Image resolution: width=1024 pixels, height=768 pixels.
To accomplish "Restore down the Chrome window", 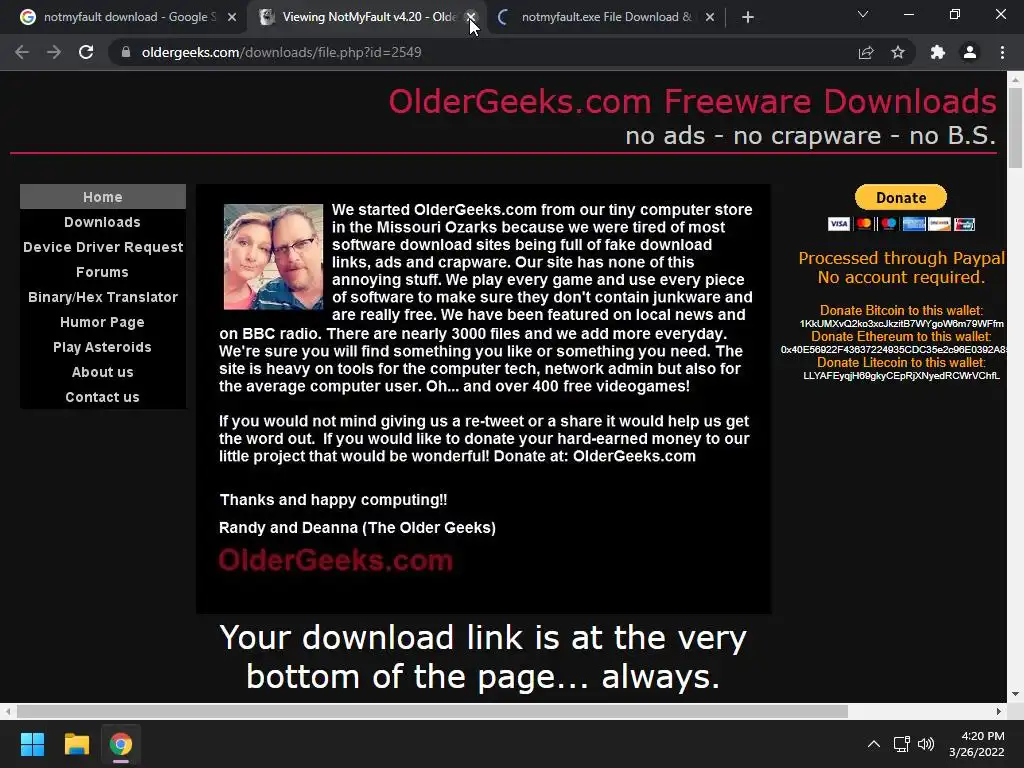I will 955,14.
